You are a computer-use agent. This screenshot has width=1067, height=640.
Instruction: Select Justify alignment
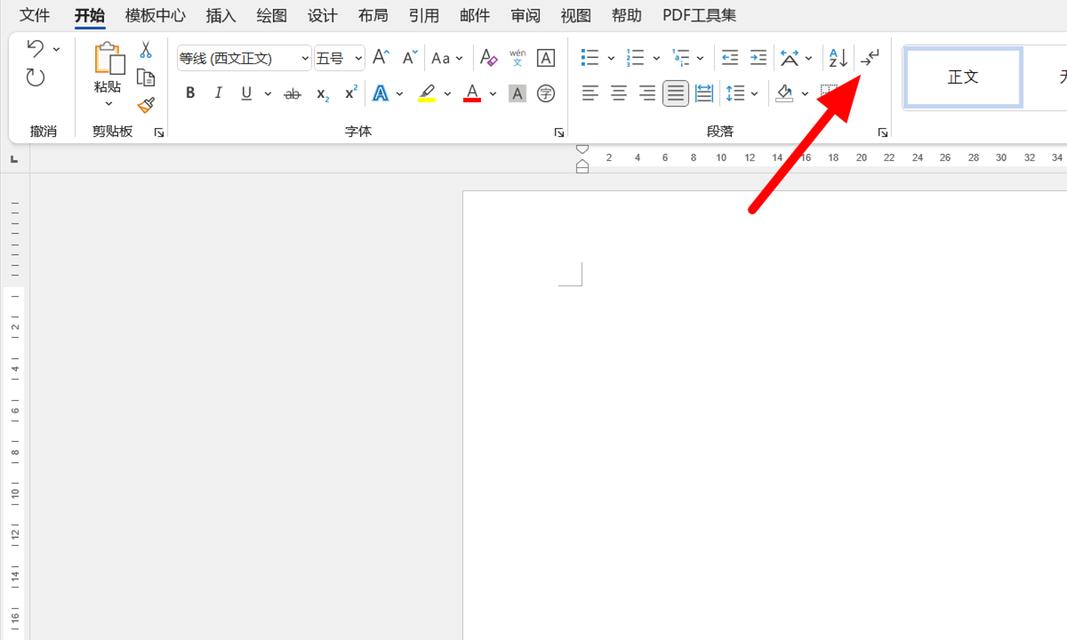pyautogui.click(x=676, y=93)
